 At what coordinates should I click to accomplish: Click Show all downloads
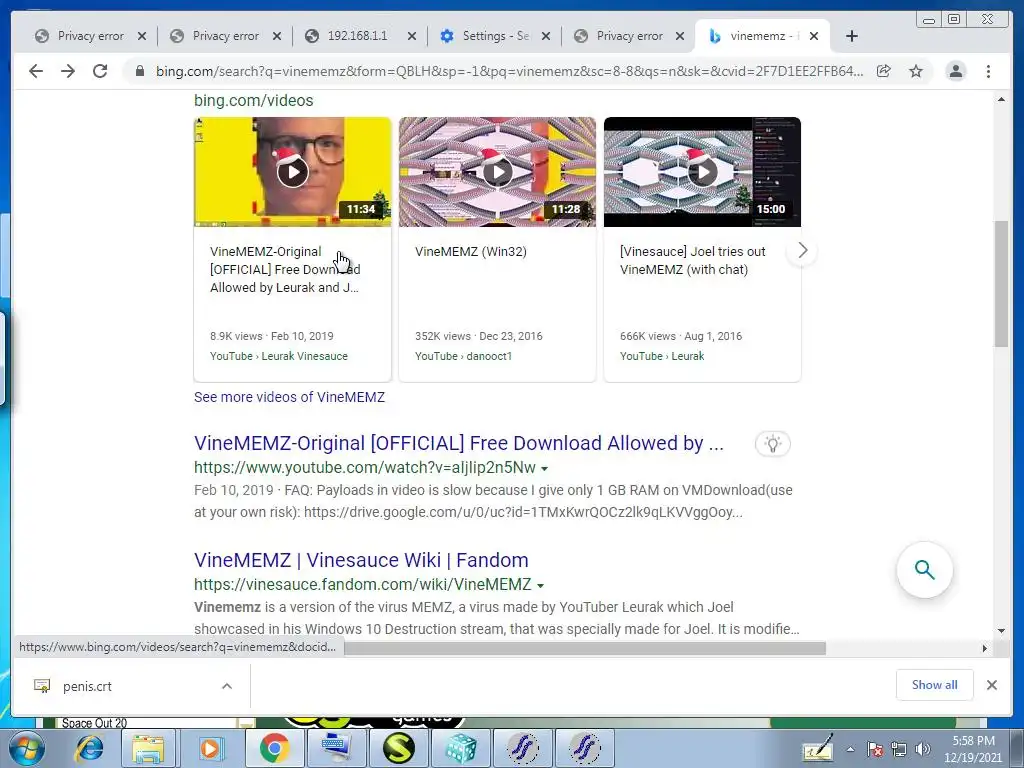(935, 685)
